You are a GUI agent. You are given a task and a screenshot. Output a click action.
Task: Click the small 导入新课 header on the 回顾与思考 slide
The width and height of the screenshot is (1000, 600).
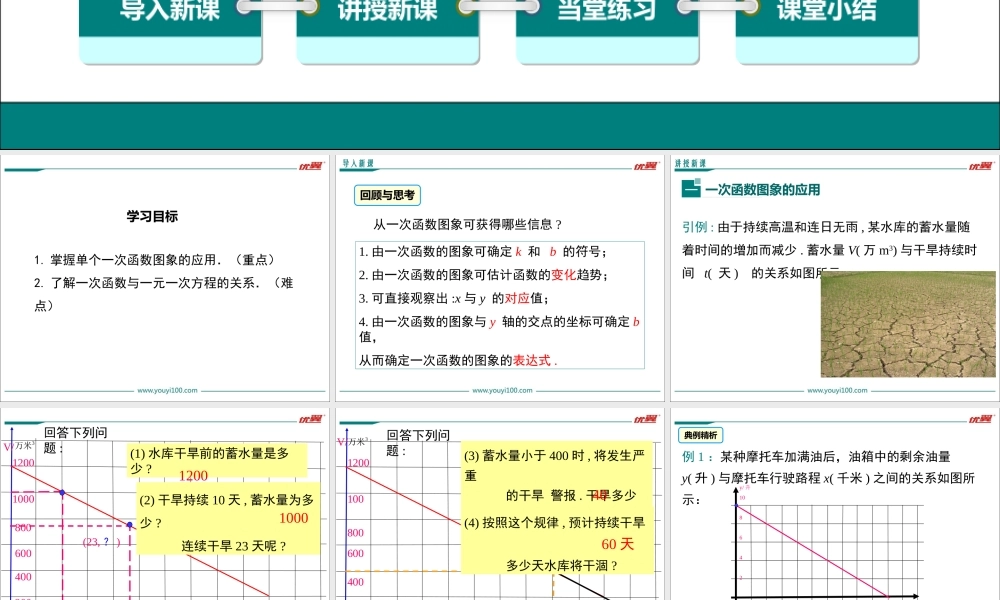pos(358,163)
